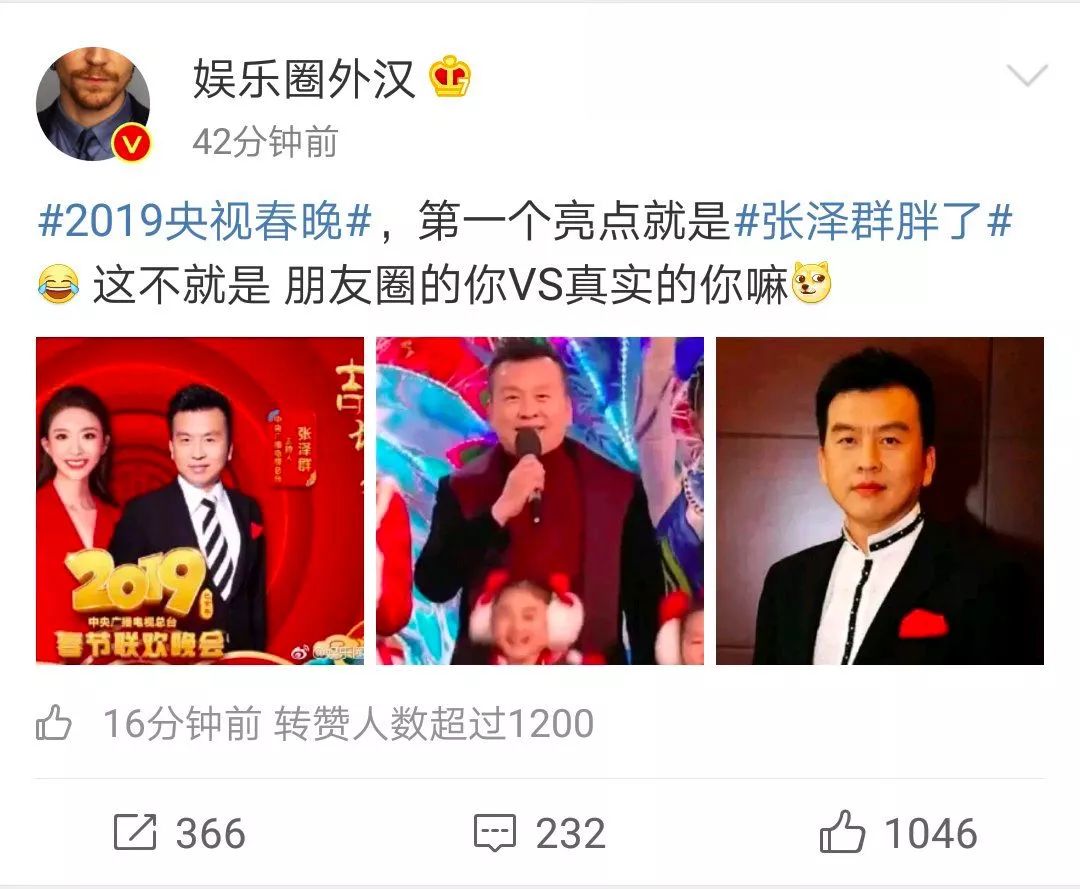Toggle like with the thumbs-up icon

click(x=842, y=832)
